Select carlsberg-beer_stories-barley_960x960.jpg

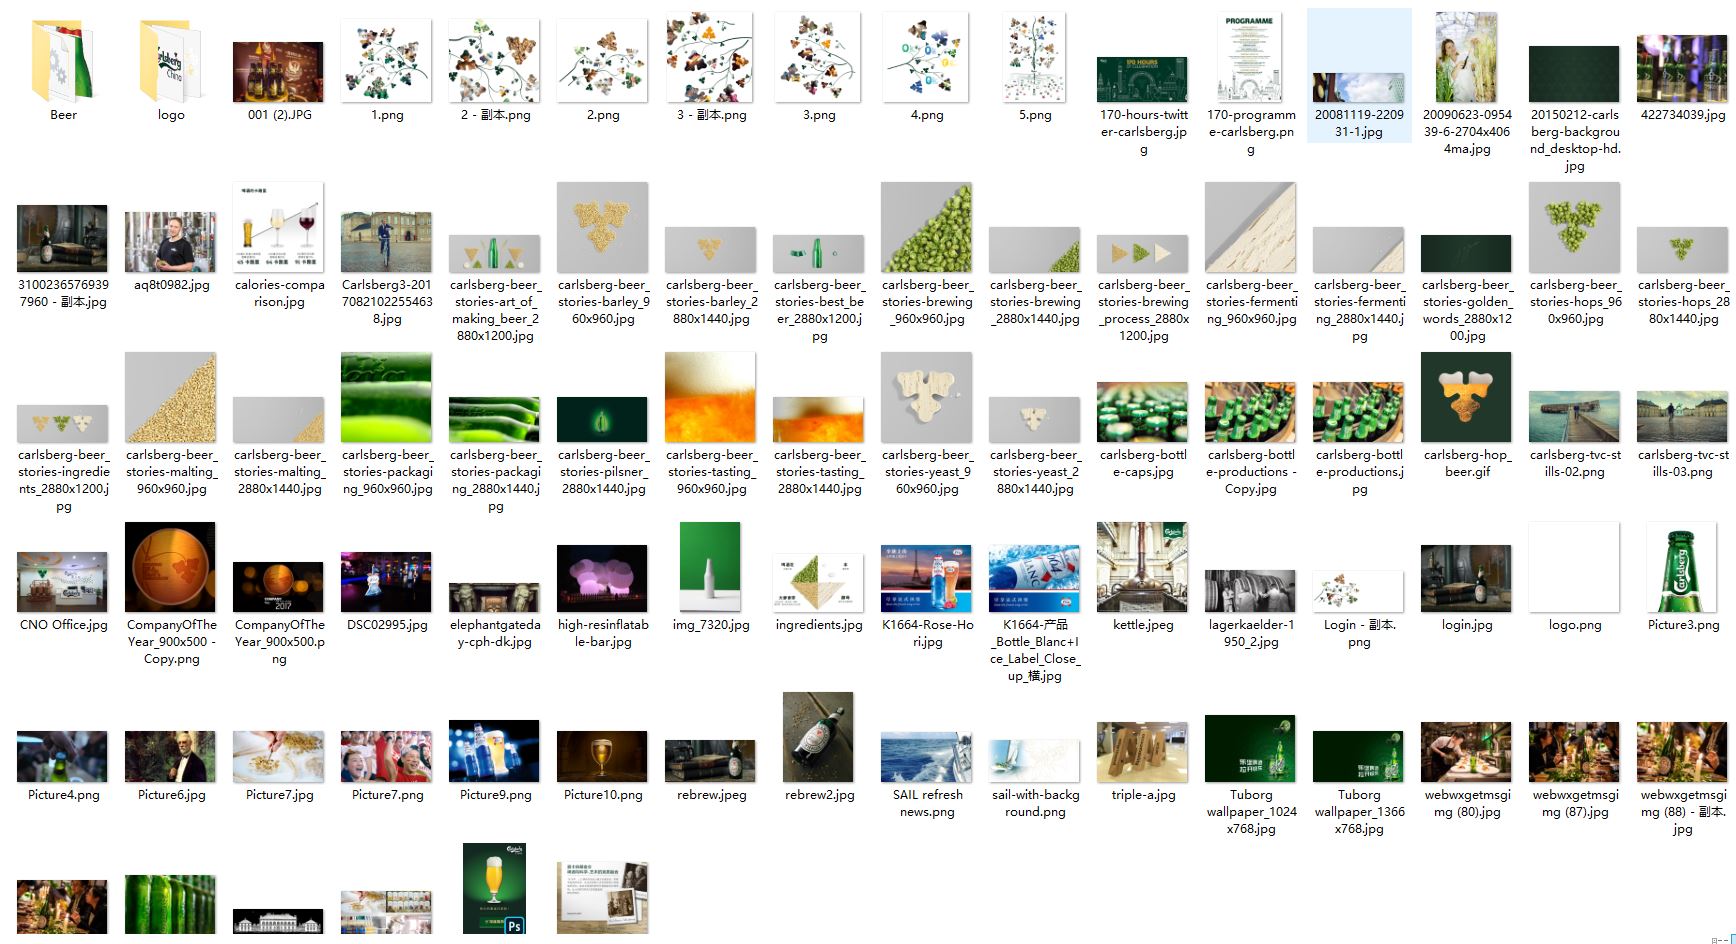coord(602,227)
